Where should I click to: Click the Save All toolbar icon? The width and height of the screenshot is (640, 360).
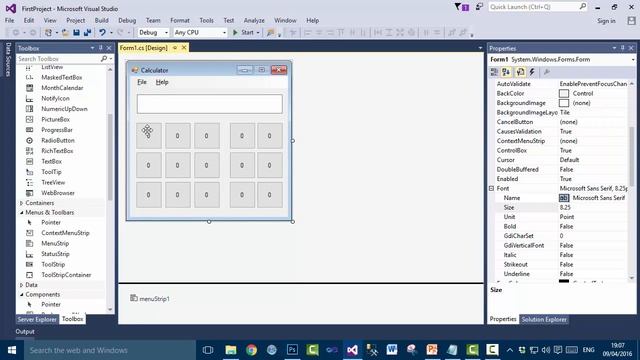(x=87, y=33)
